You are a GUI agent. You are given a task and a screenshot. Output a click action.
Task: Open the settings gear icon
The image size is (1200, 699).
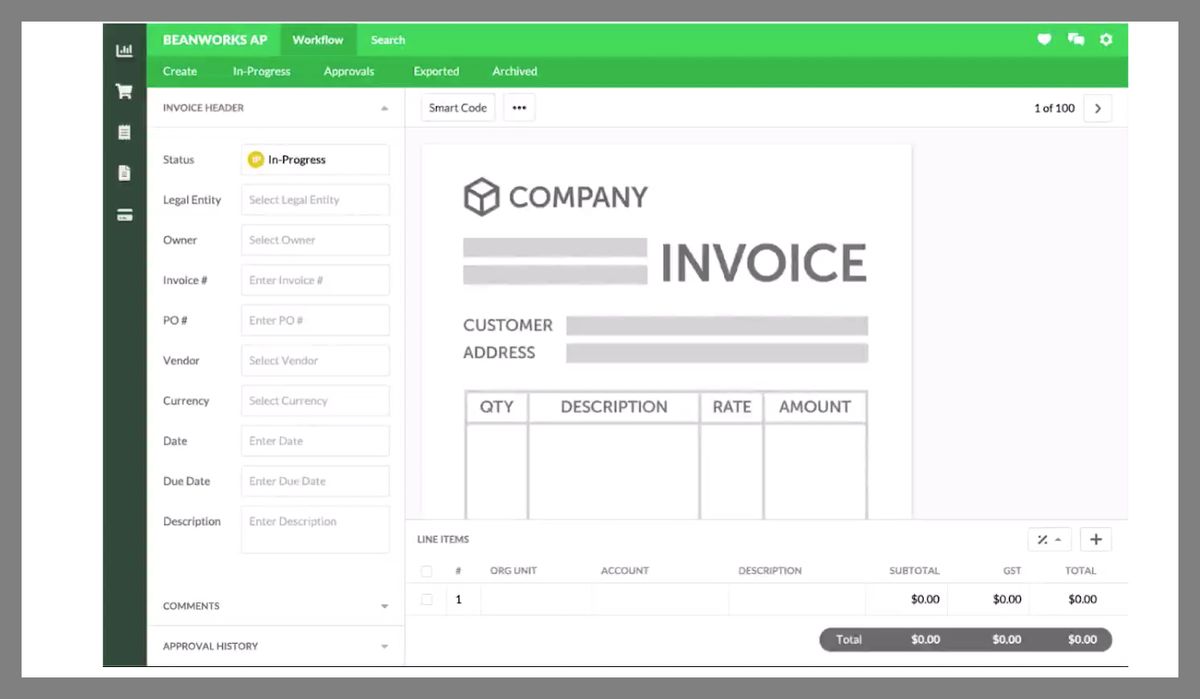1106,40
